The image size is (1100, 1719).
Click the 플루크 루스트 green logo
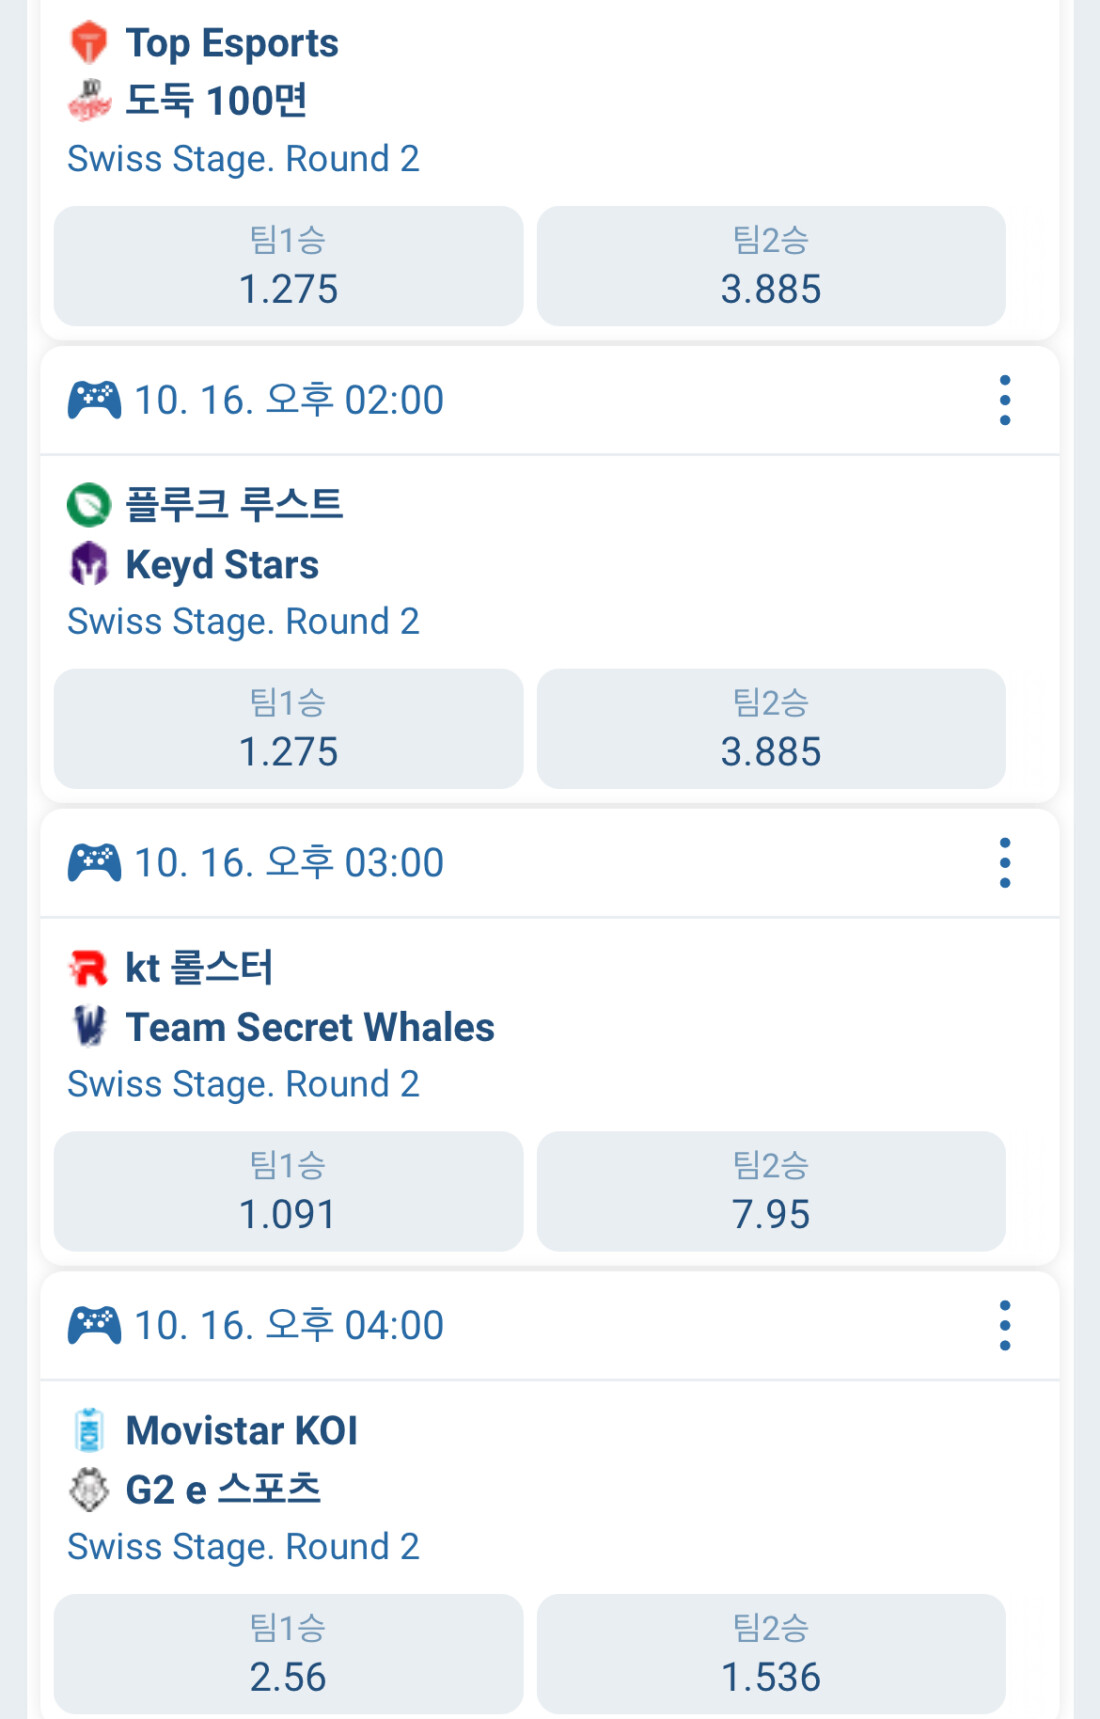point(89,504)
